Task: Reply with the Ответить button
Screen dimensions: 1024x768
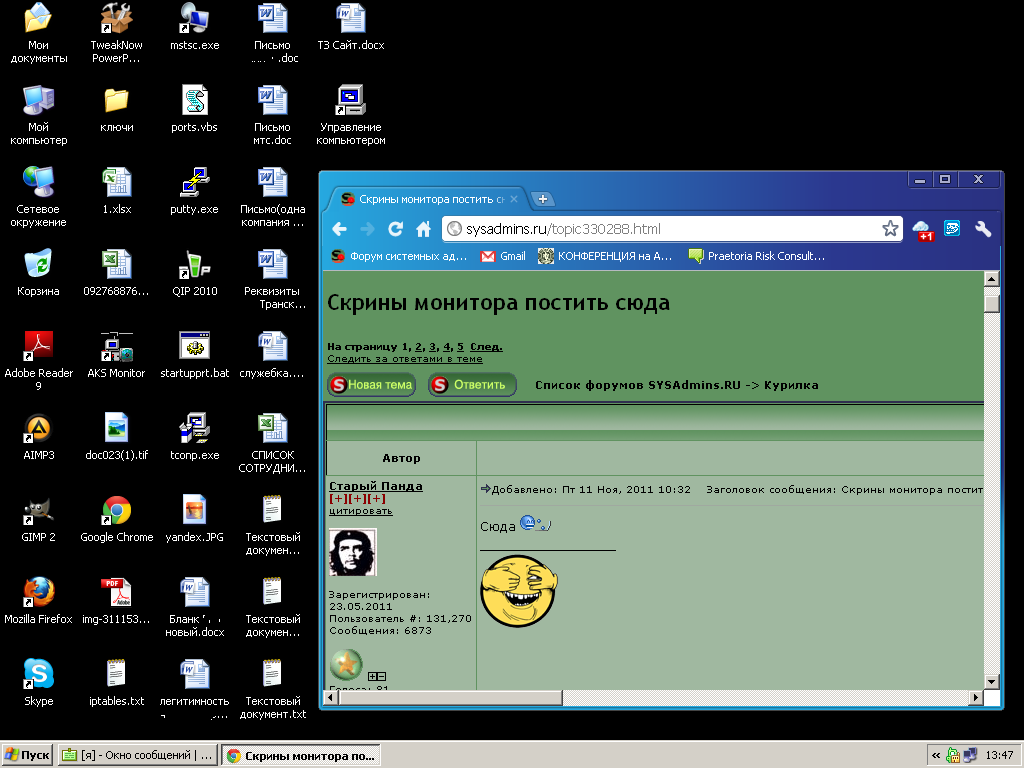Action: (x=472, y=385)
